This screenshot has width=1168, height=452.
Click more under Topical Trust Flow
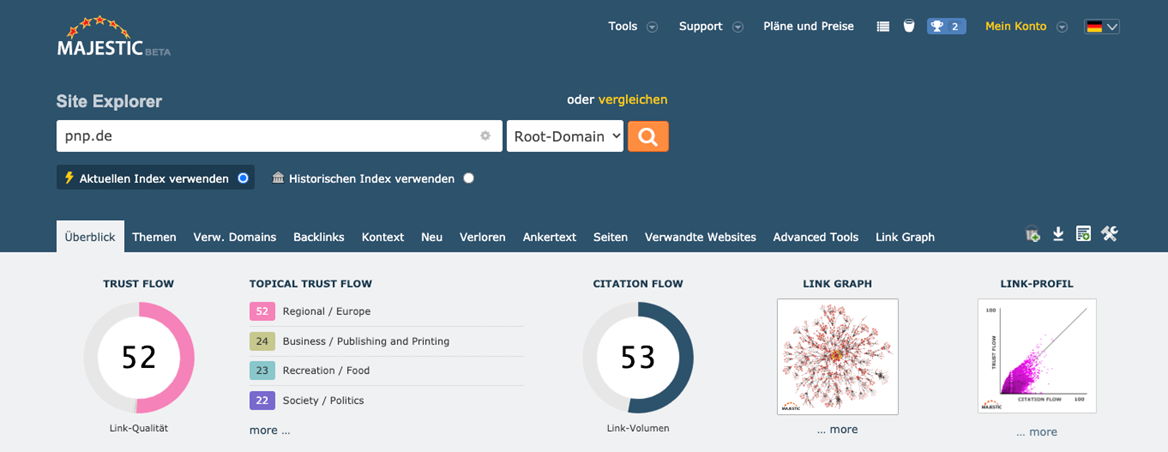tap(270, 430)
